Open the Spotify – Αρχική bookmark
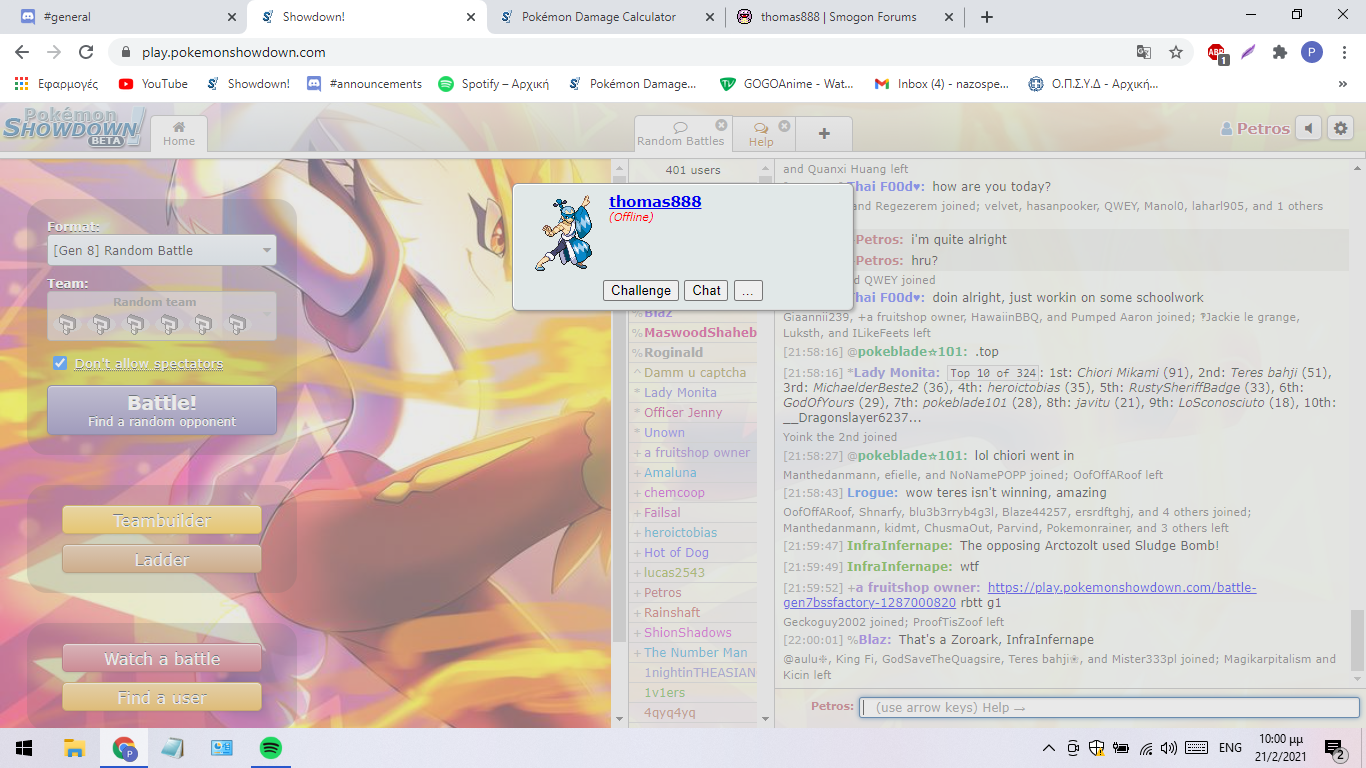This screenshot has width=1366, height=768. (x=494, y=84)
